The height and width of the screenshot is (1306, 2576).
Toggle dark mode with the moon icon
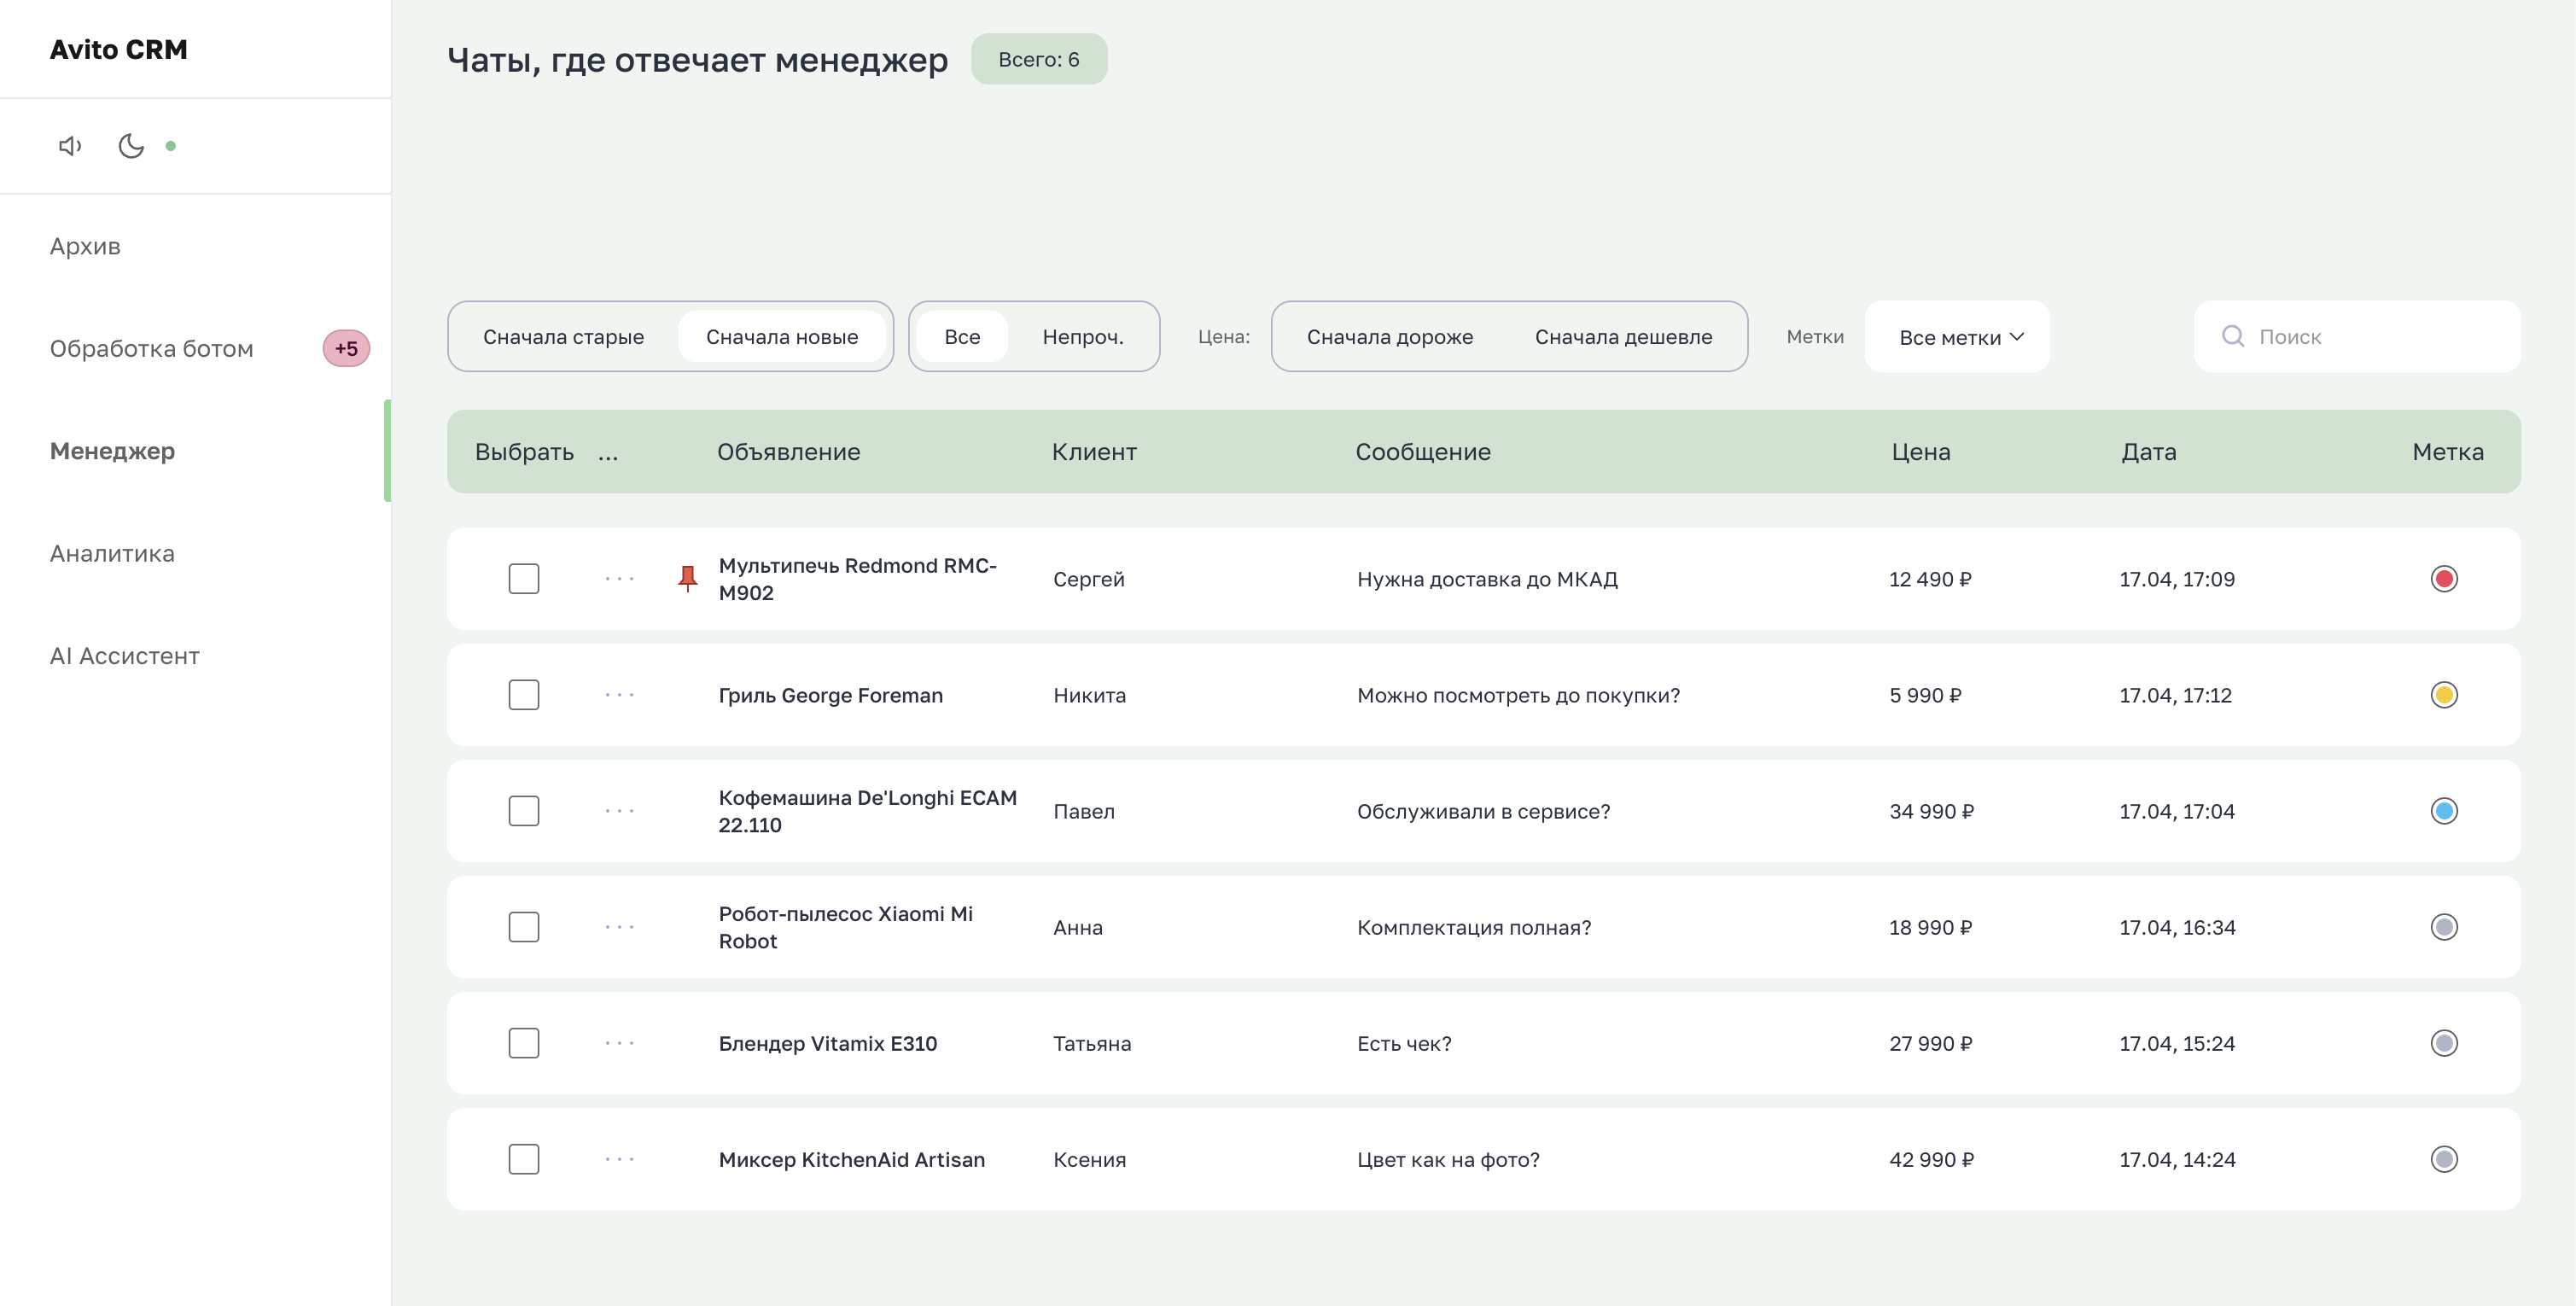131,146
